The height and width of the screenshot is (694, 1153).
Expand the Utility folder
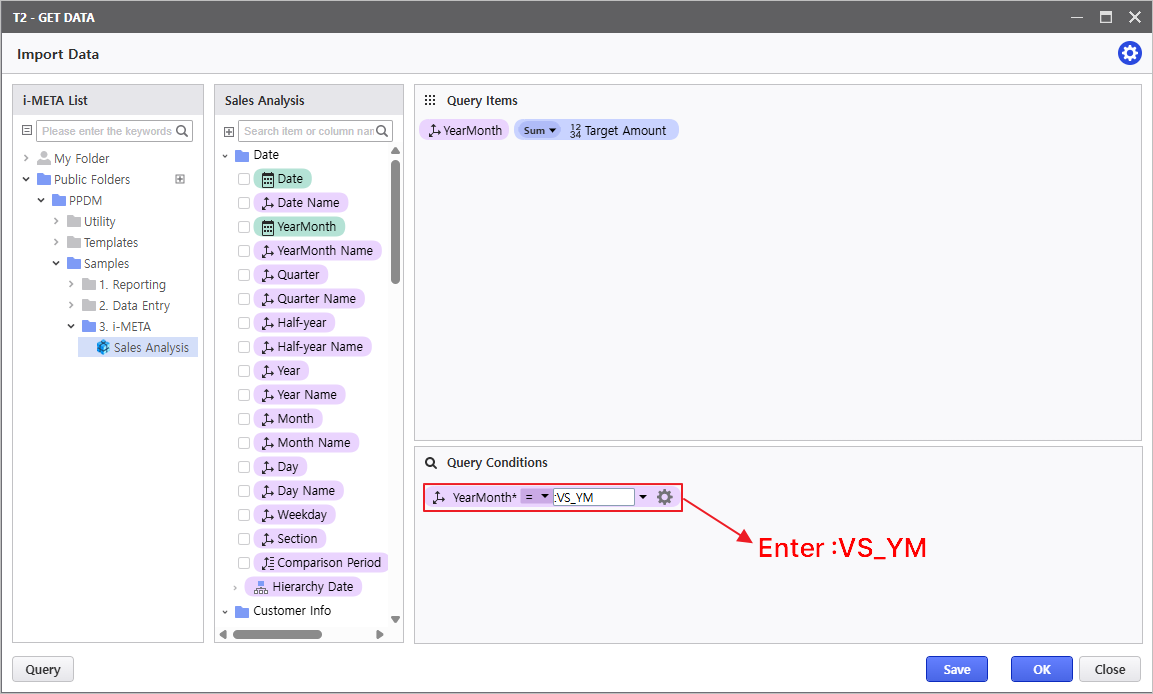point(57,222)
